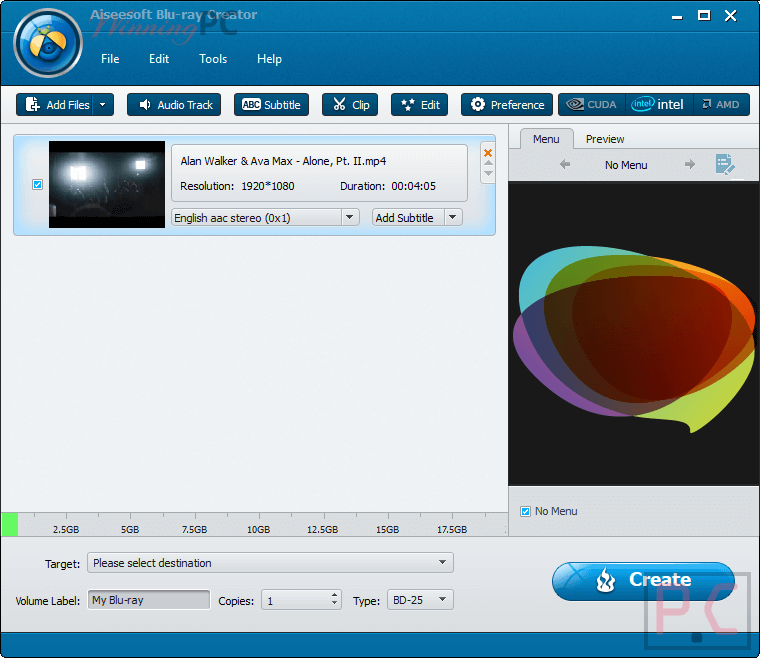Expand the Add Subtitle dropdown
Screen dimensions: 760x658
pos(453,218)
